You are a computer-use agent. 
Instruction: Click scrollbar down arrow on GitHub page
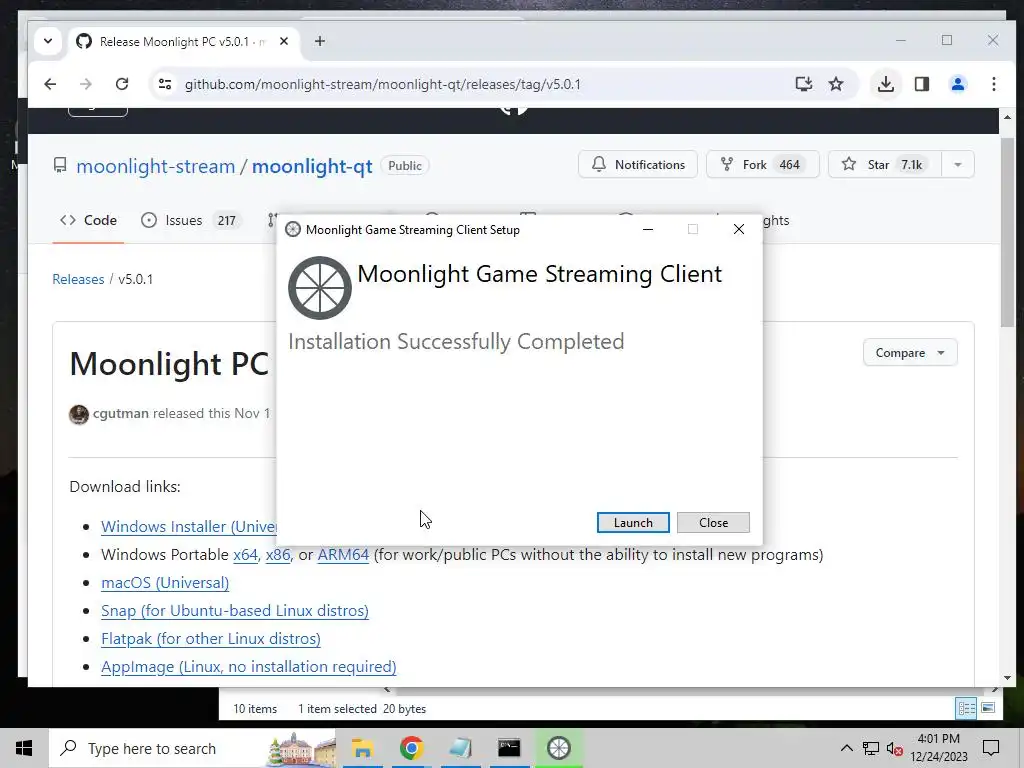[1007, 678]
